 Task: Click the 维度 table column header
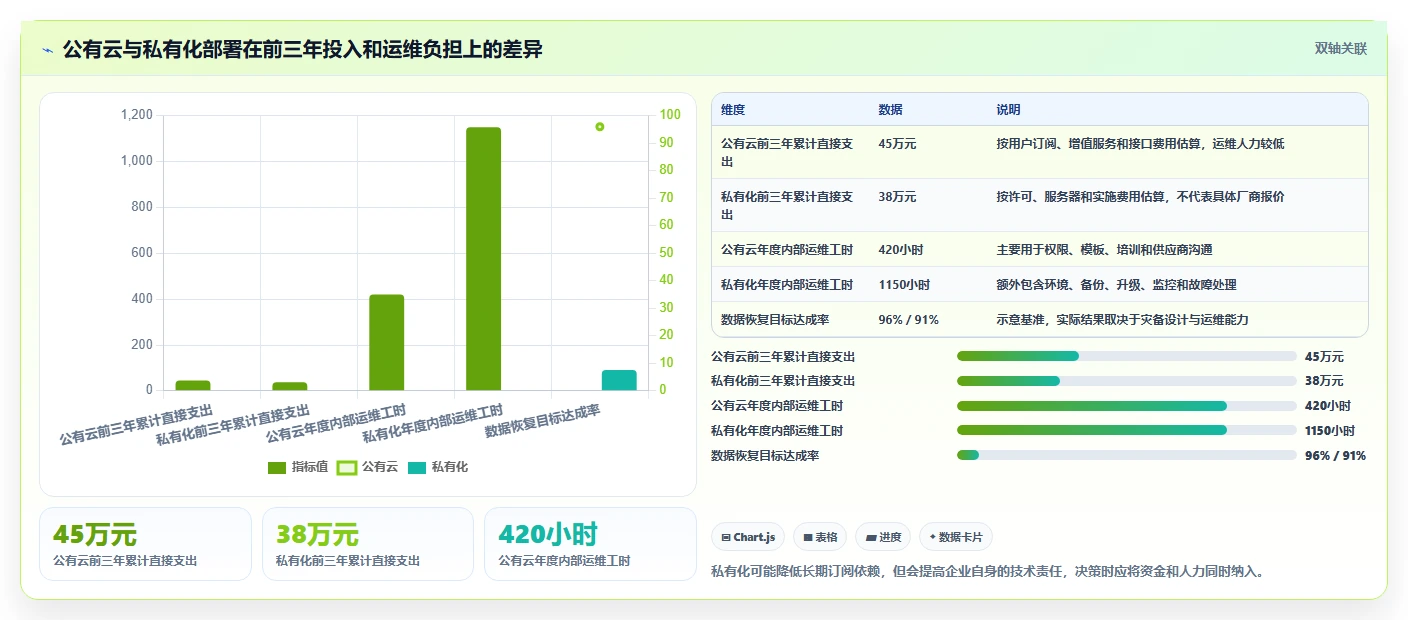(733, 110)
